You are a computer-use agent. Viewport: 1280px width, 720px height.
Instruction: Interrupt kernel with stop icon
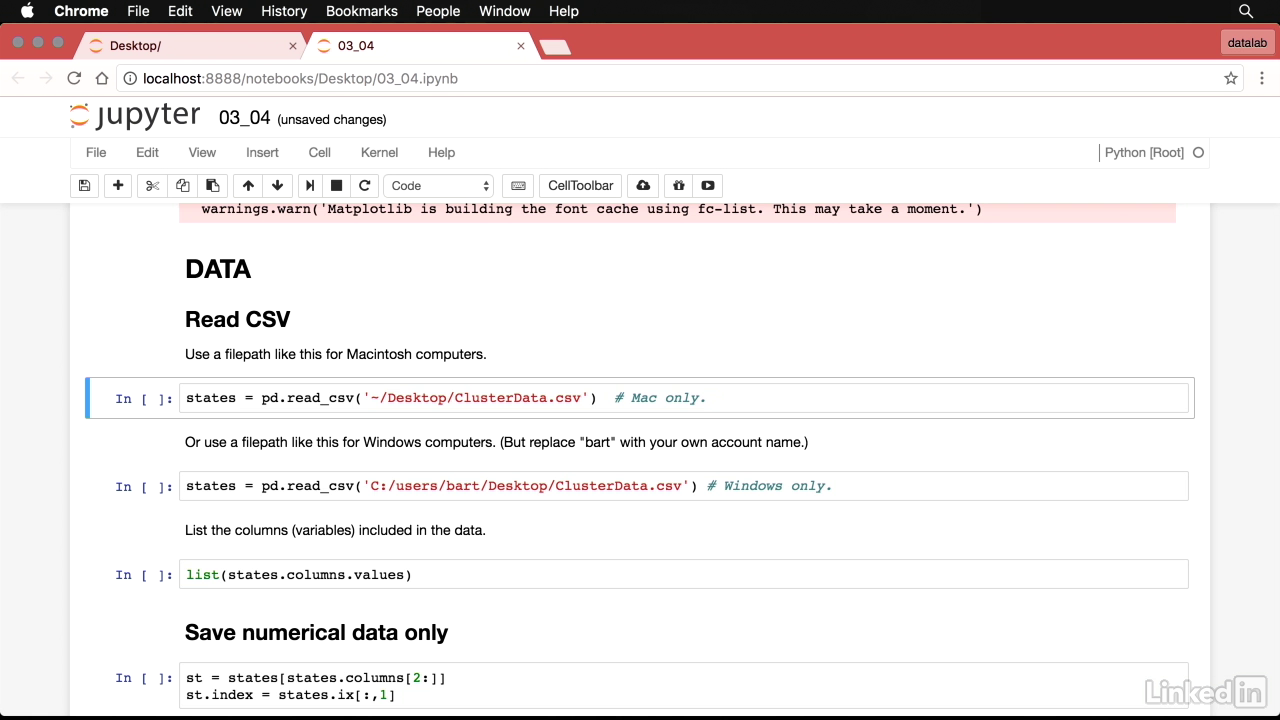[337, 185]
